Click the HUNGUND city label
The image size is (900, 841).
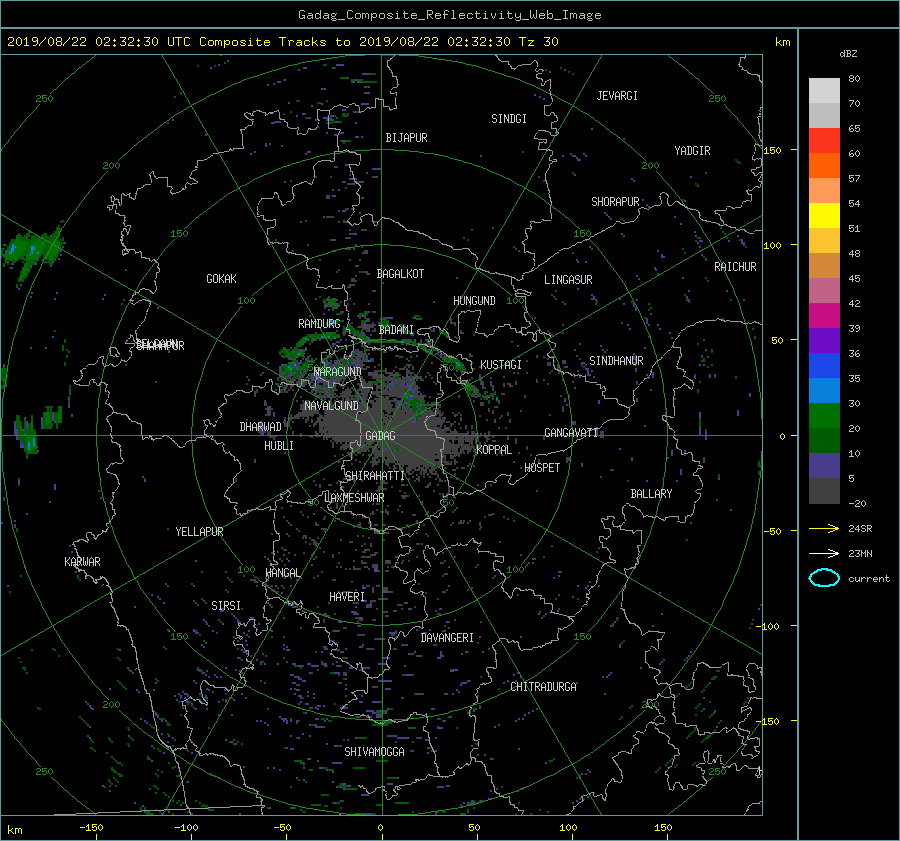click(474, 301)
